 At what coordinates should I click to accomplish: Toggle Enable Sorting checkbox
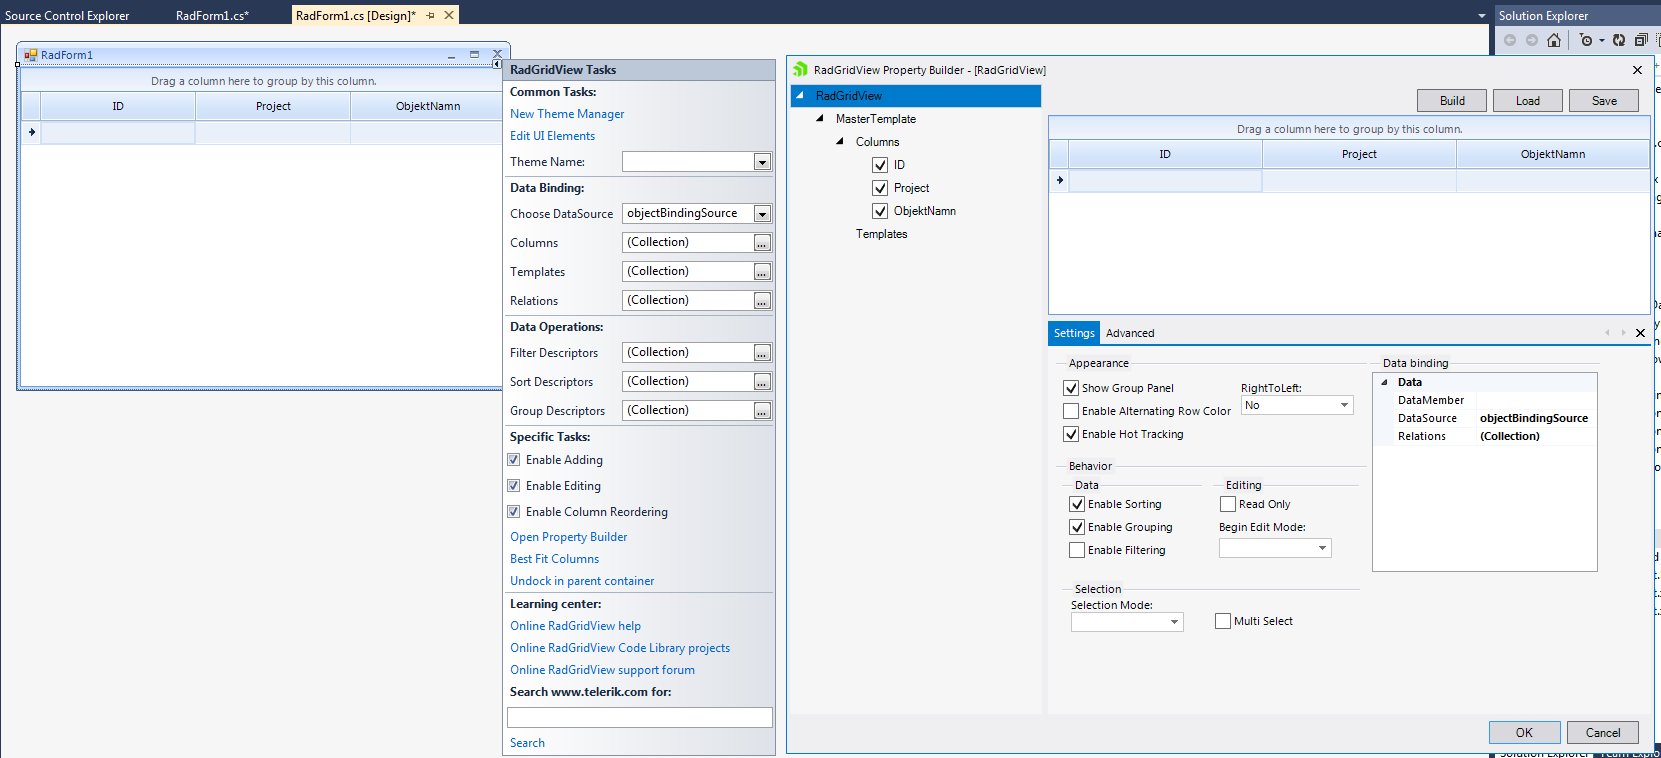(x=1077, y=504)
